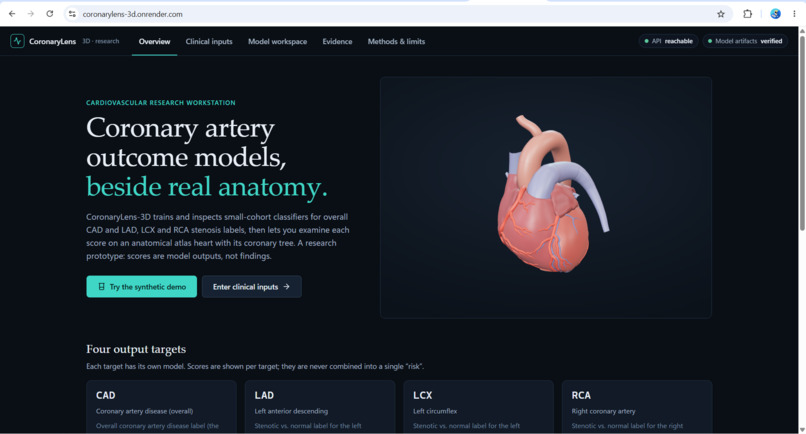Start the Try the synthetic demo button
Screen dimensions: 806x434
[x=141, y=286]
